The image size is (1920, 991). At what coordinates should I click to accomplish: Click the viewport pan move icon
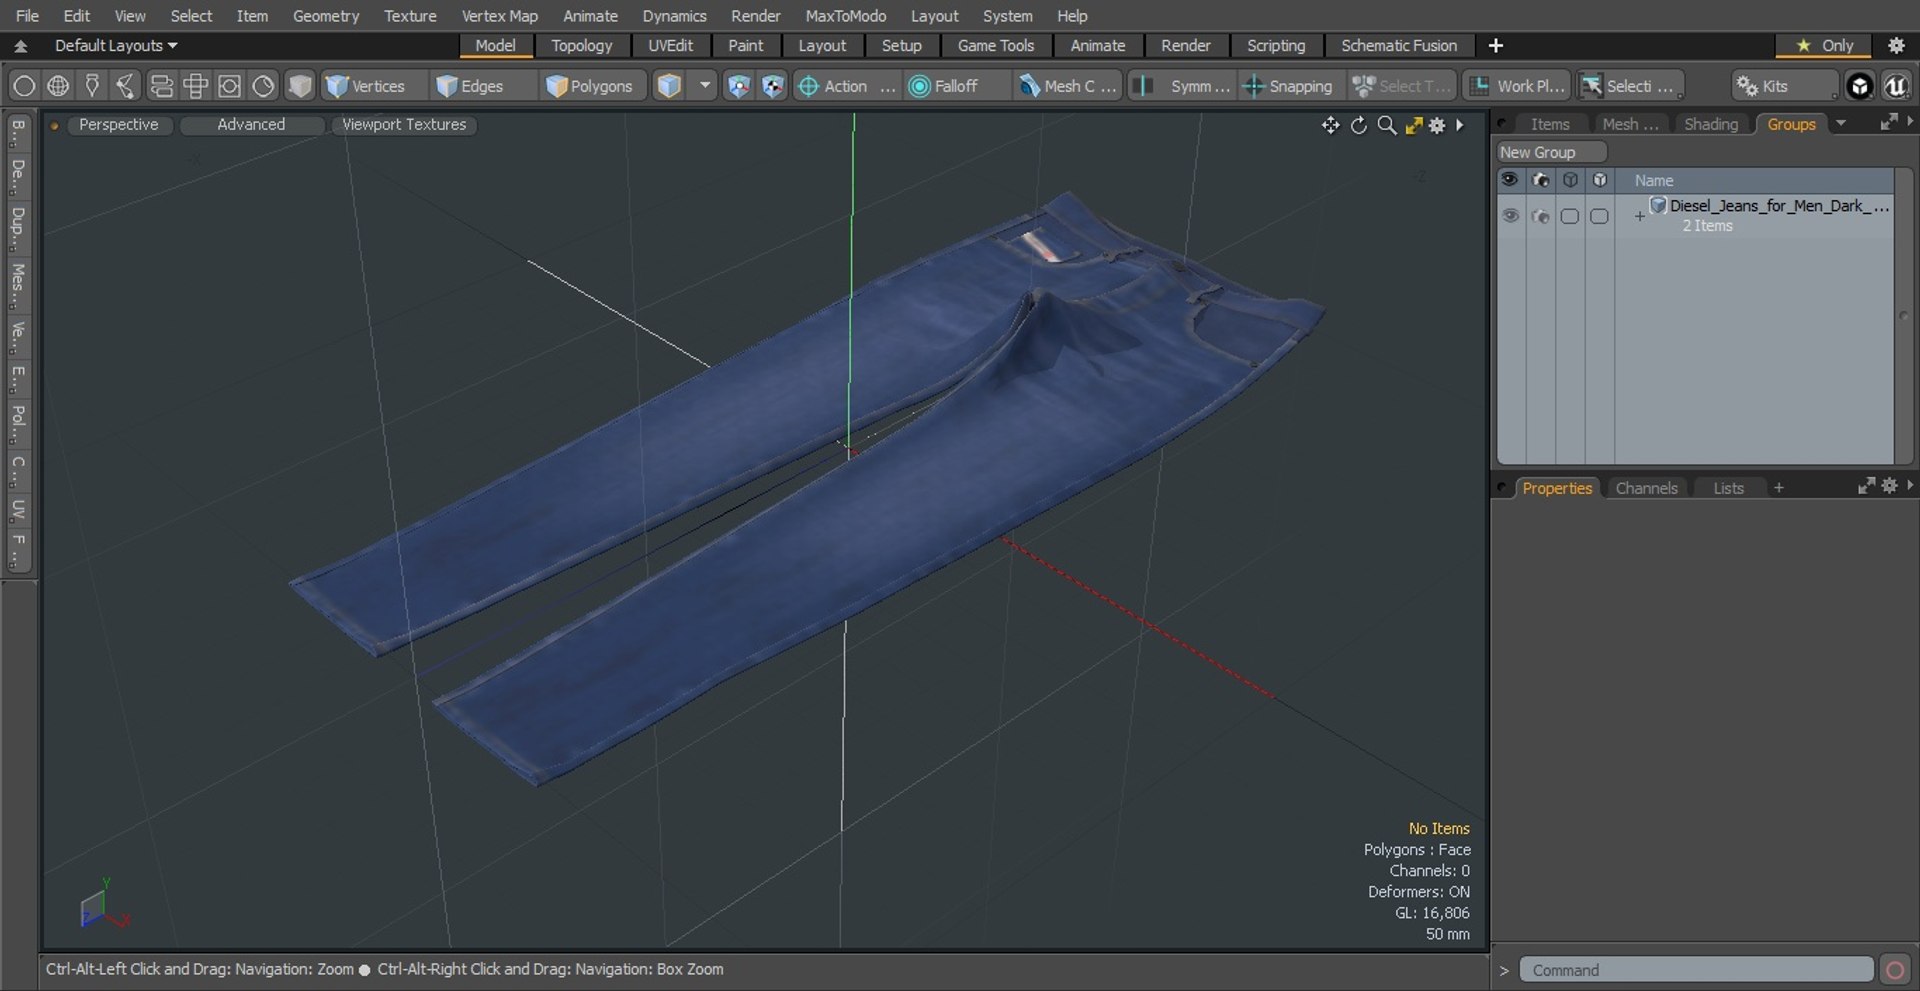[1330, 125]
